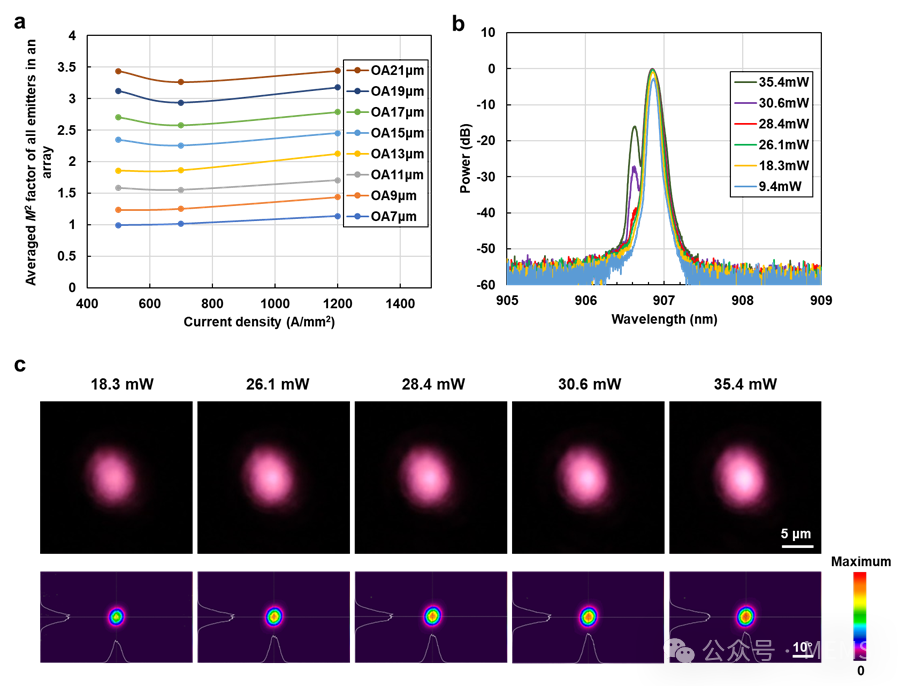Select the OA15µm legend entry
900x686 pixels.
(x=386, y=133)
